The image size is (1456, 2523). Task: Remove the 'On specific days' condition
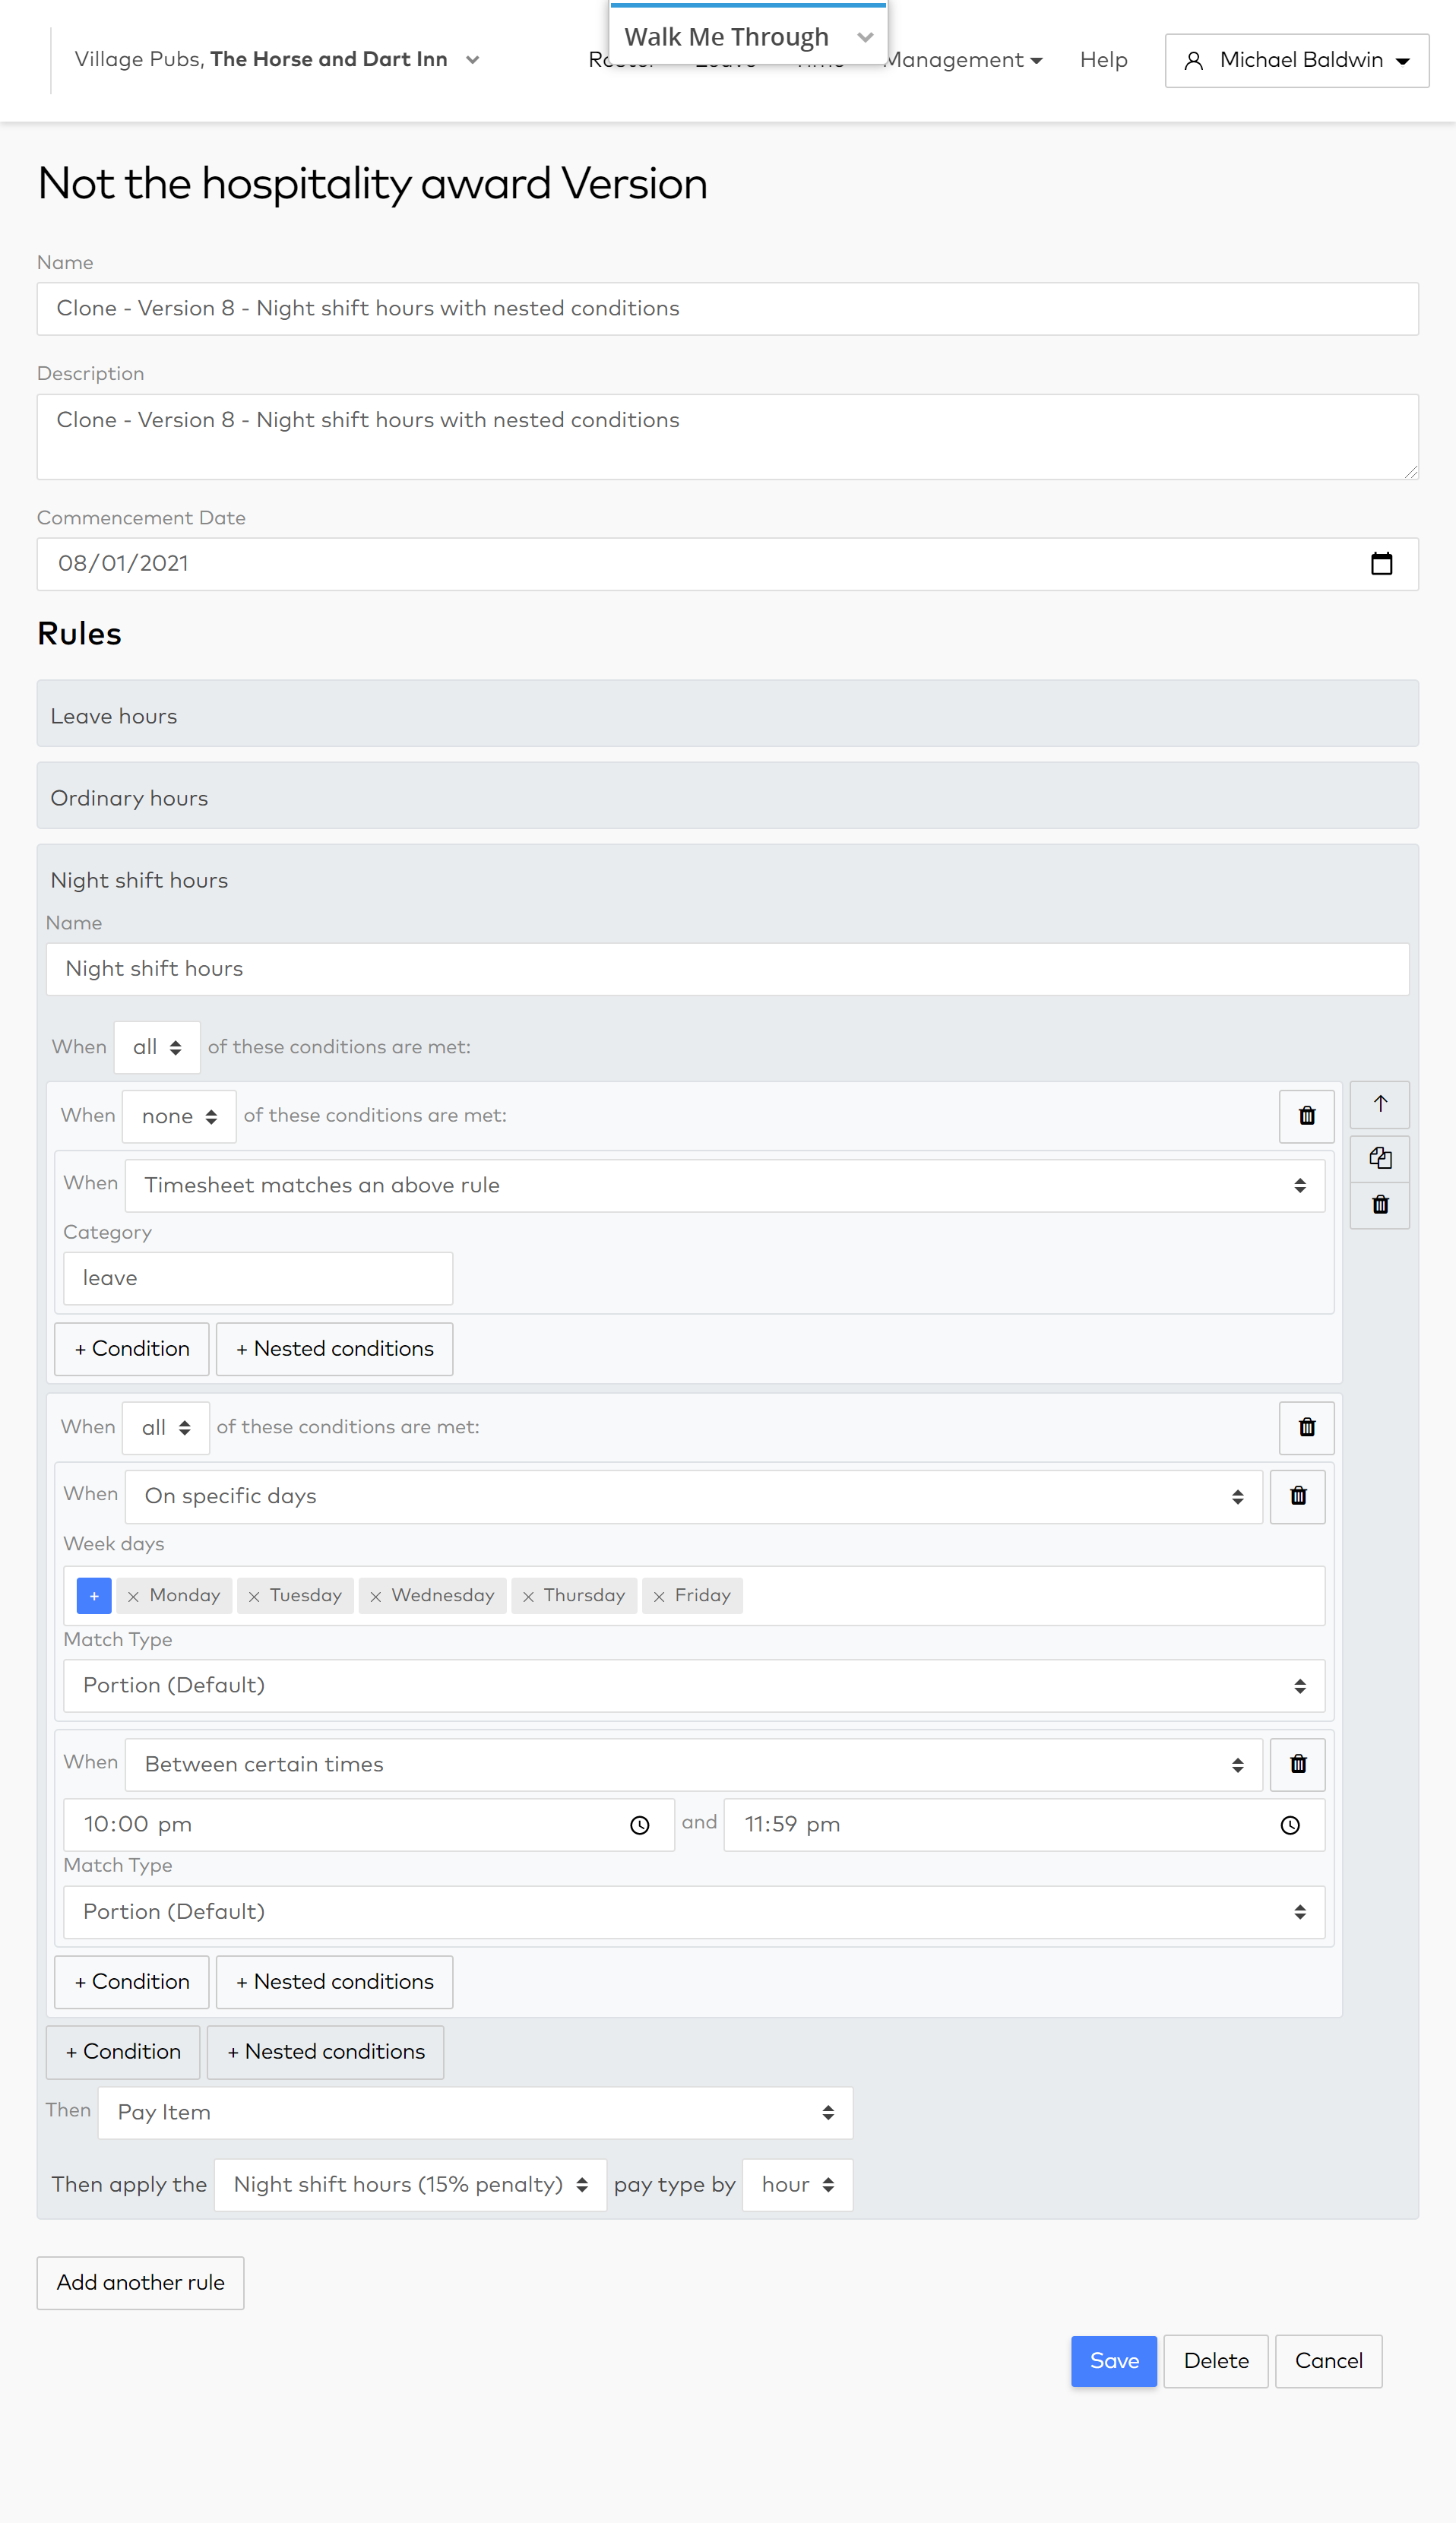click(1298, 1496)
